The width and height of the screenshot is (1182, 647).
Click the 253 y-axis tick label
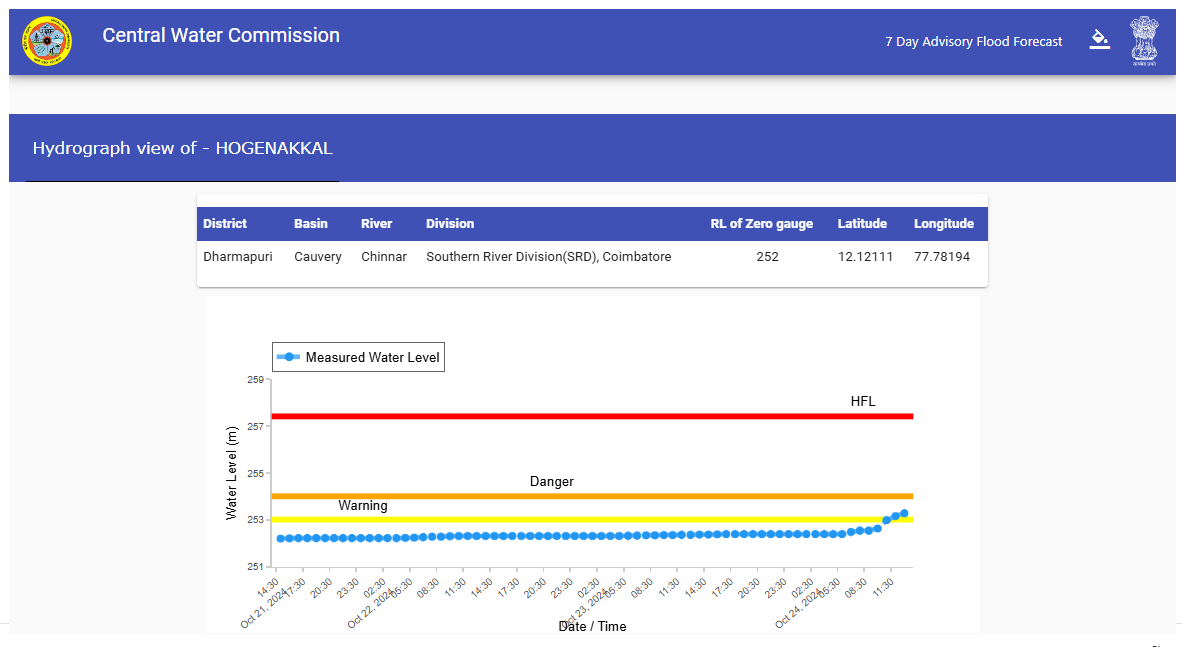[x=256, y=520]
